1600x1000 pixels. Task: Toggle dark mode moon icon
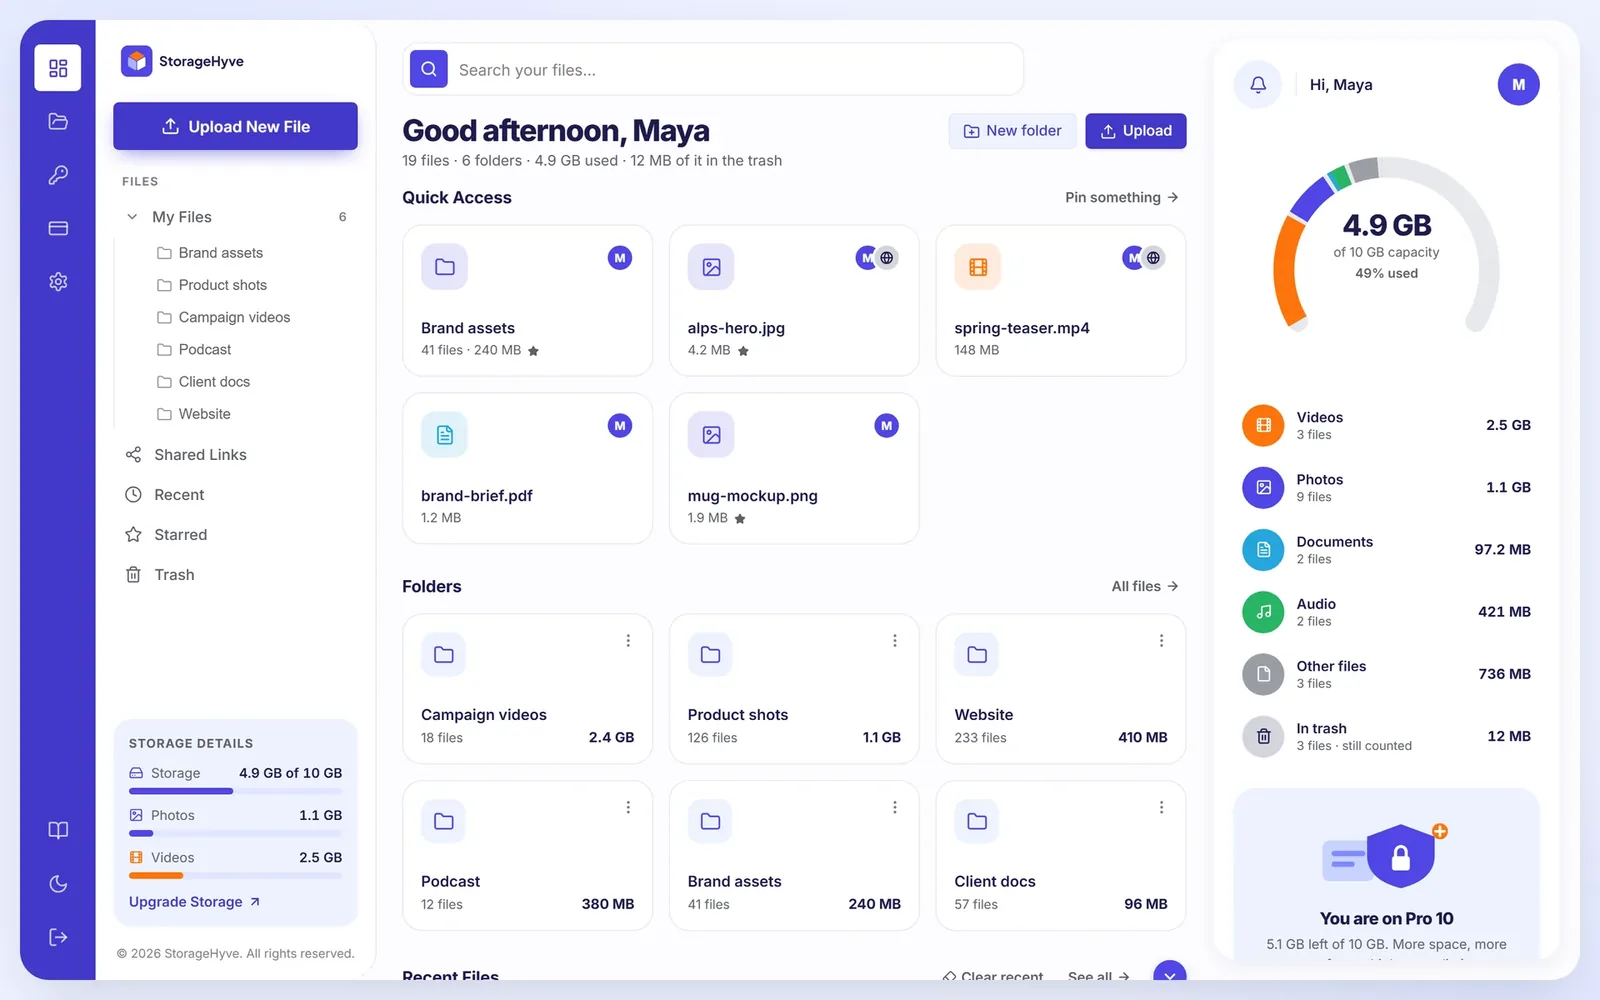pyautogui.click(x=58, y=884)
